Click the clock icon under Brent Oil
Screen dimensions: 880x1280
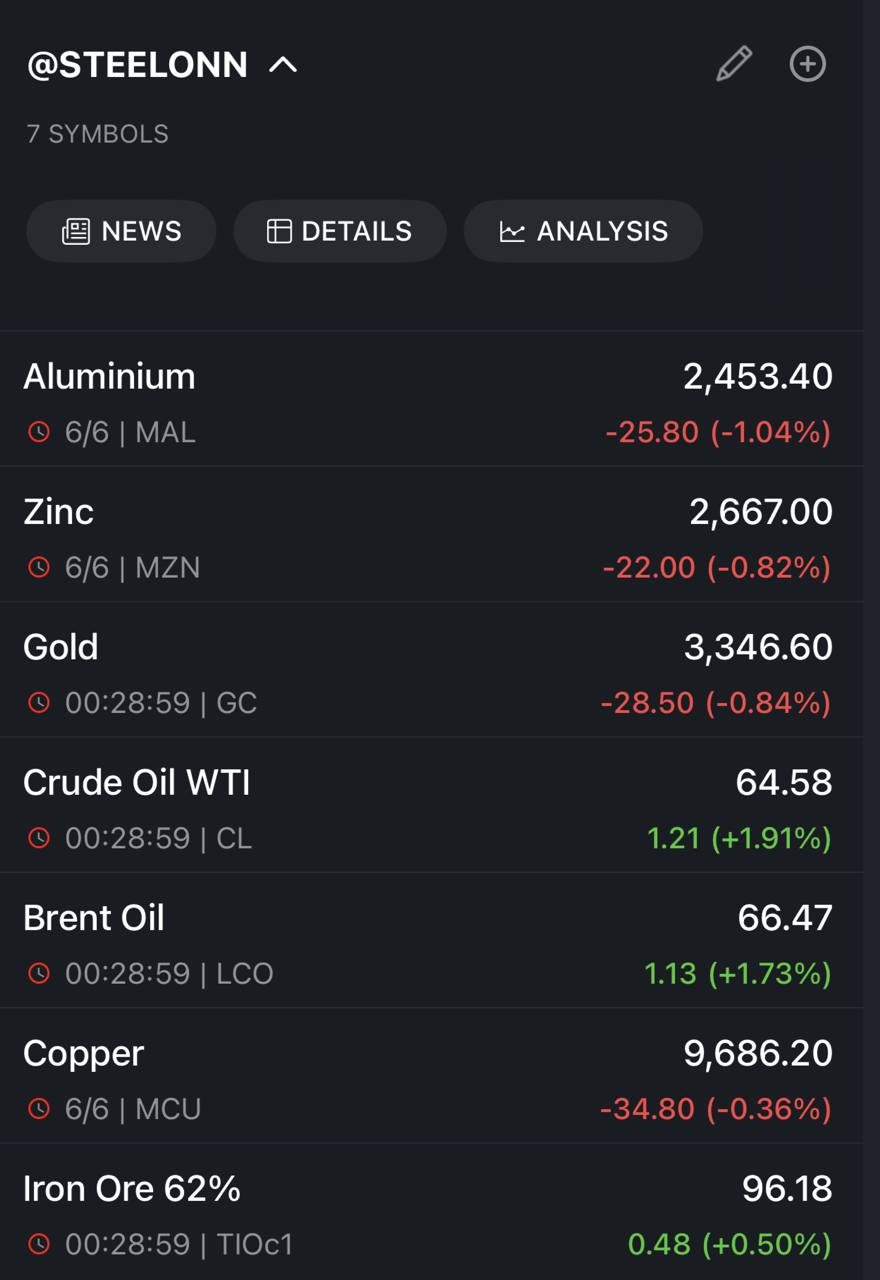[x=38, y=972]
